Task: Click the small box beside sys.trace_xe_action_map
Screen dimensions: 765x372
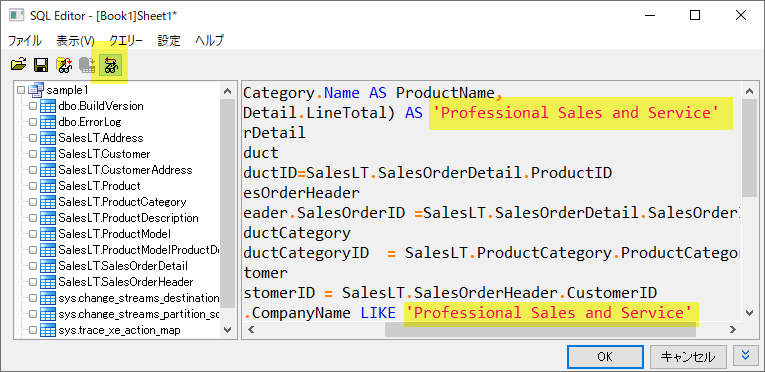Action: (33, 330)
